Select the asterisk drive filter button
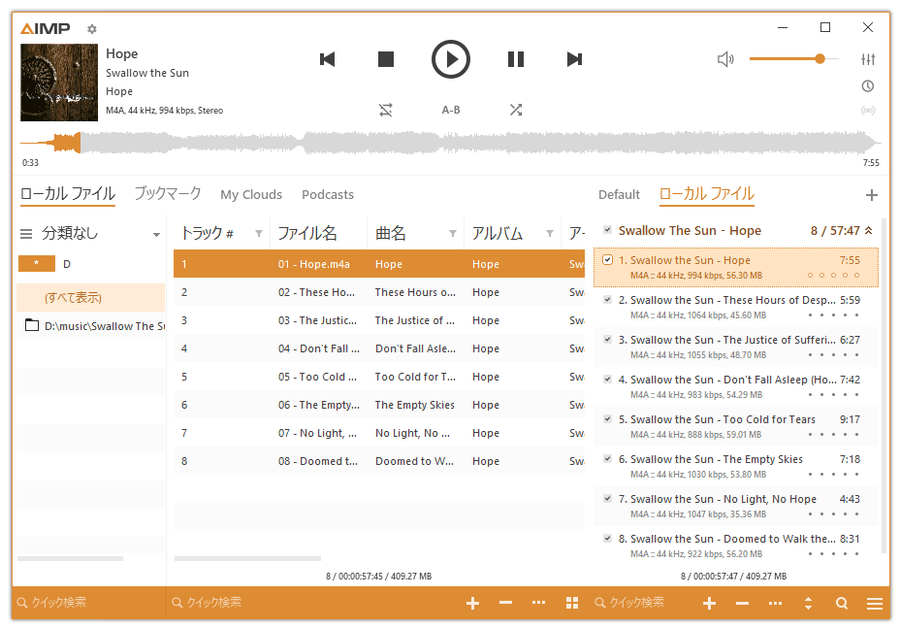Image resolution: width=900 pixels, height=629 pixels. [37, 263]
